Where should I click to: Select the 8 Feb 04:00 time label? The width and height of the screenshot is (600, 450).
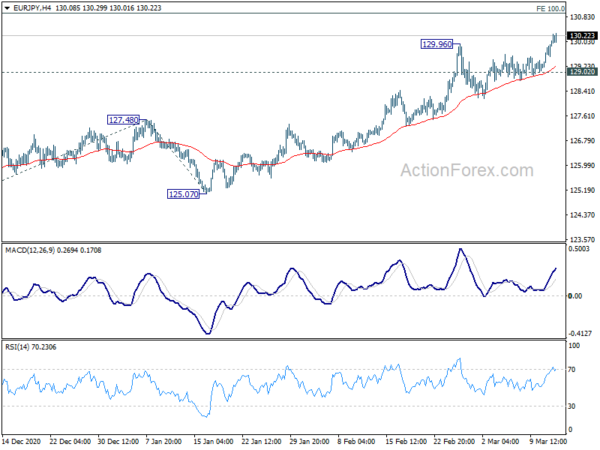356,442
